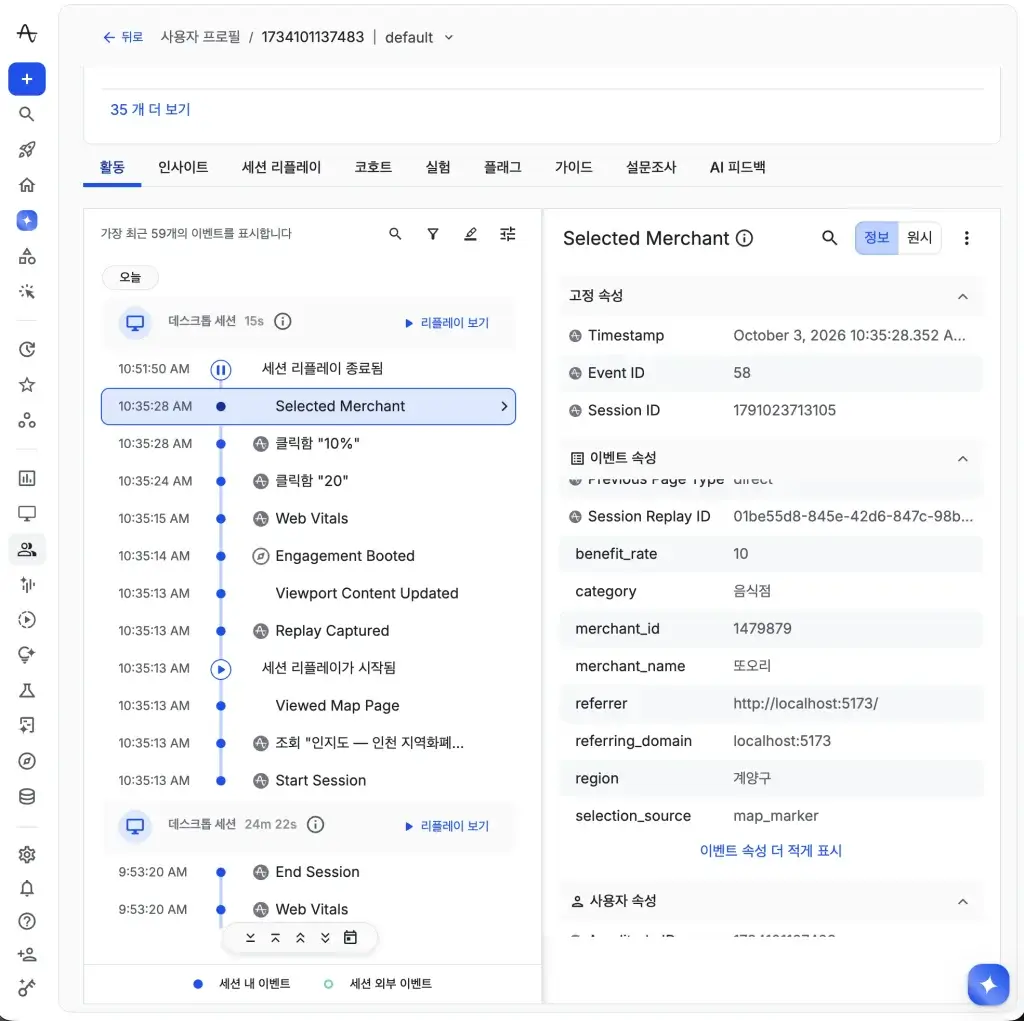Open search from the left sidebar

(x=27, y=114)
